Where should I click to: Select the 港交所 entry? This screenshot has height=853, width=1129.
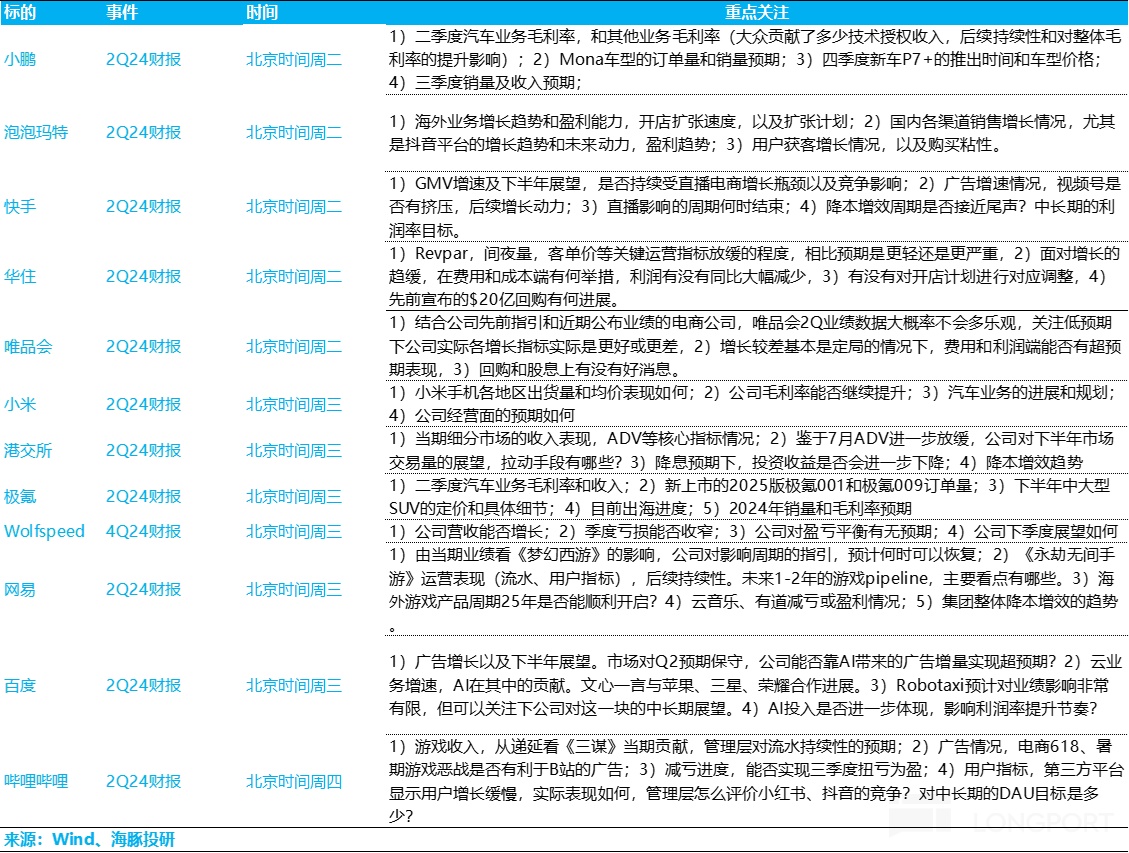[28, 450]
